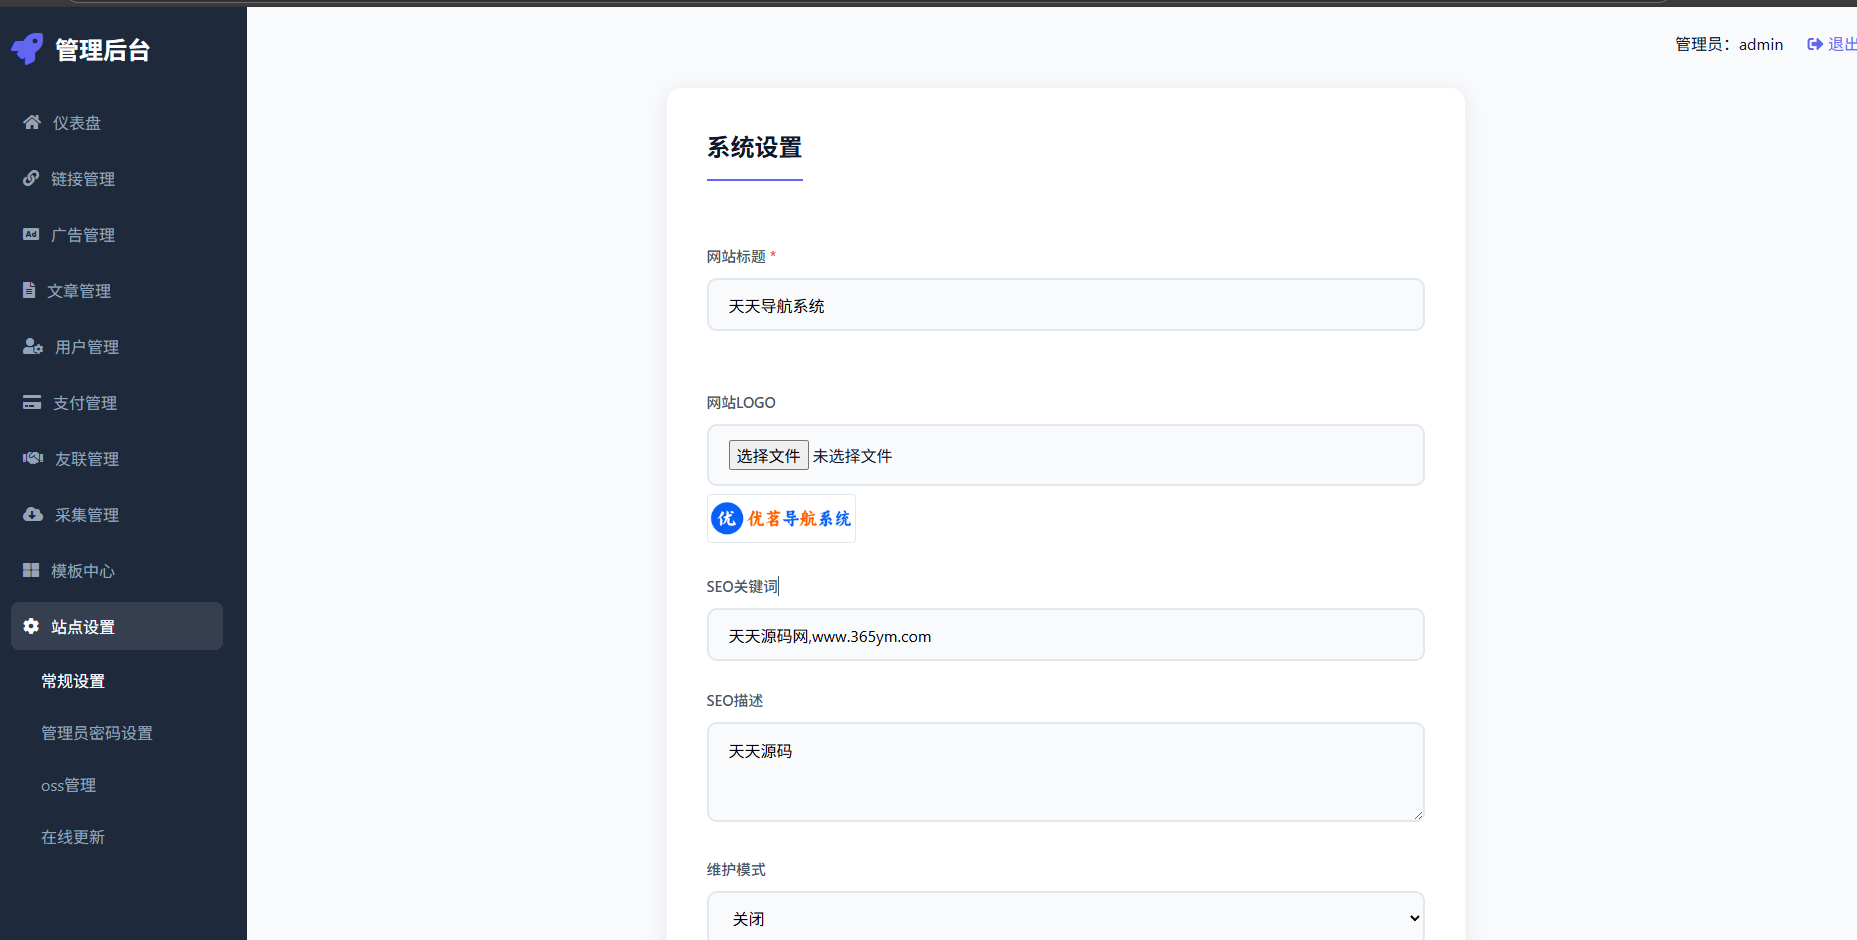The width and height of the screenshot is (1857, 940).
Task: Collapse the 站点设置 menu section
Action: (116, 626)
